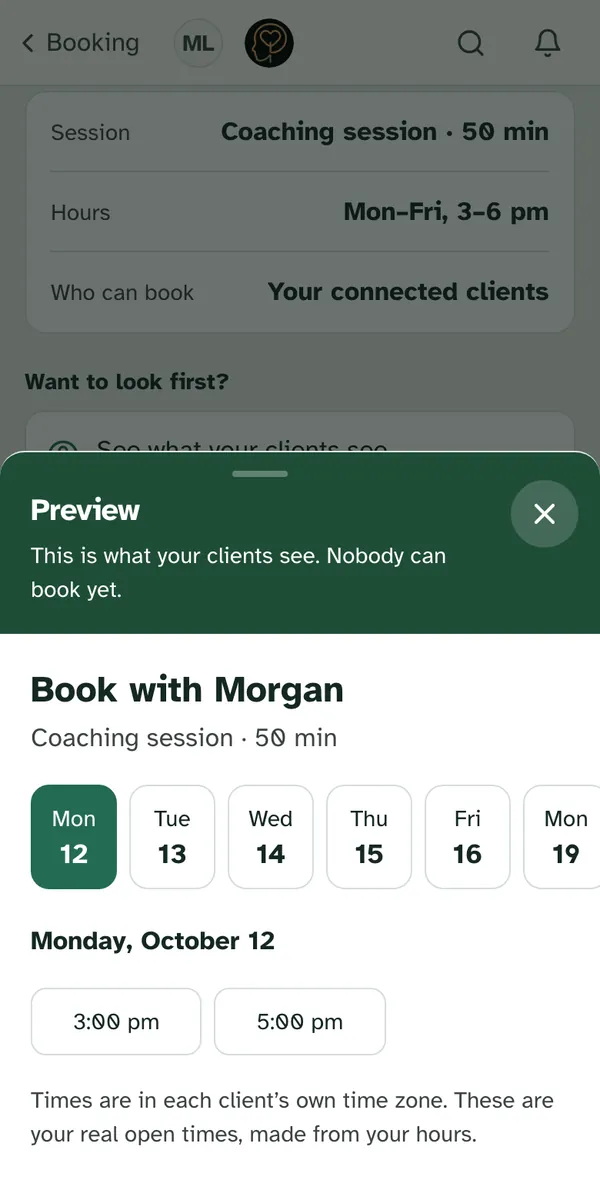This screenshot has height=1200, width=600.
Task: Tap the back chevron next to Booking
Action: click(x=28, y=43)
